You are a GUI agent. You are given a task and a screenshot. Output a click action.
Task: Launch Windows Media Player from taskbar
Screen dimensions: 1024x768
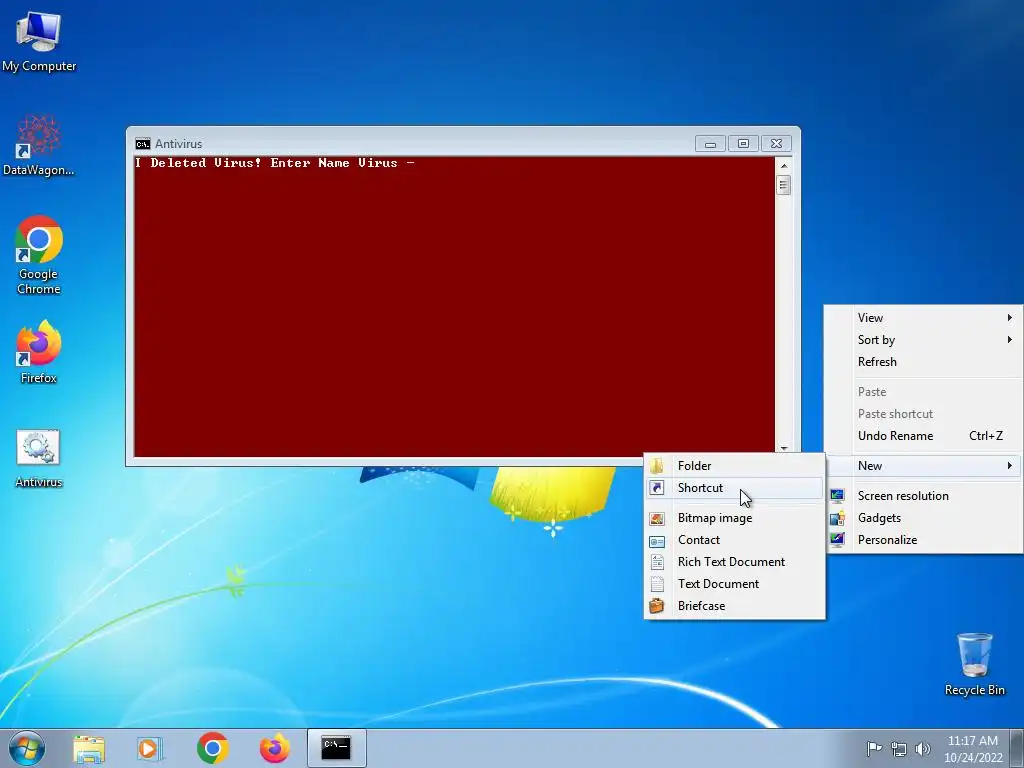coord(150,748)
